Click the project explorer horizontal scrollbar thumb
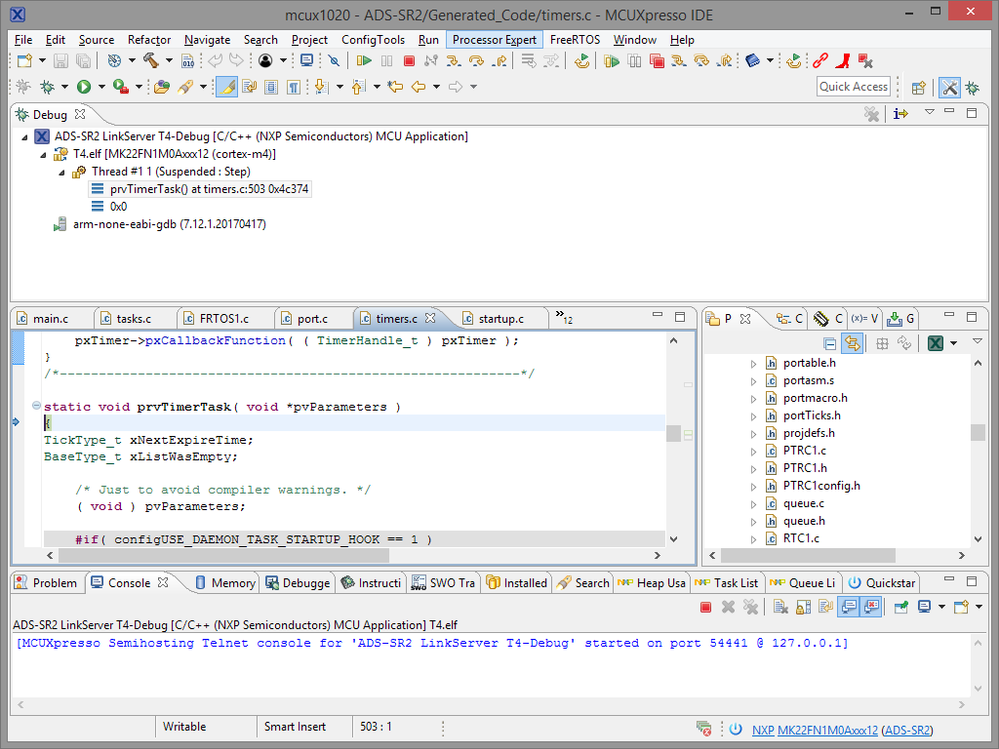The image size is (999, 749). (807, 555)
